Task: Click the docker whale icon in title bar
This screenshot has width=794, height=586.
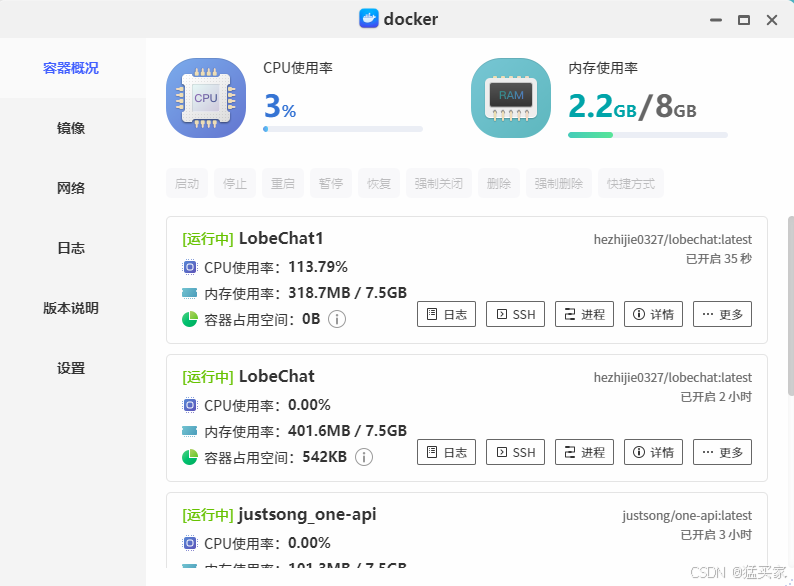Action: [x=369, y=19]
